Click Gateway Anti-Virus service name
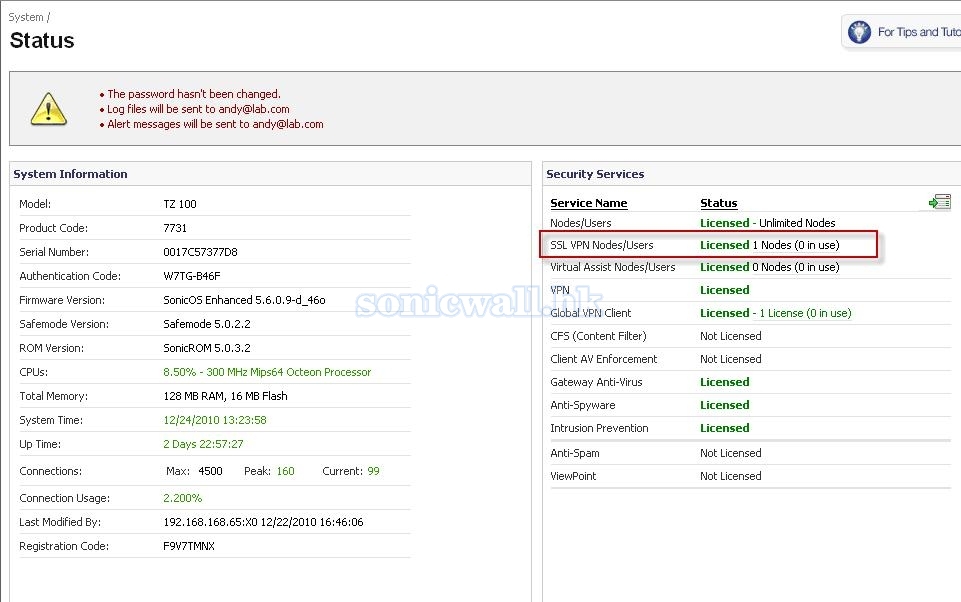The width and height of the screenshot is (961, 602). [596, 382]
